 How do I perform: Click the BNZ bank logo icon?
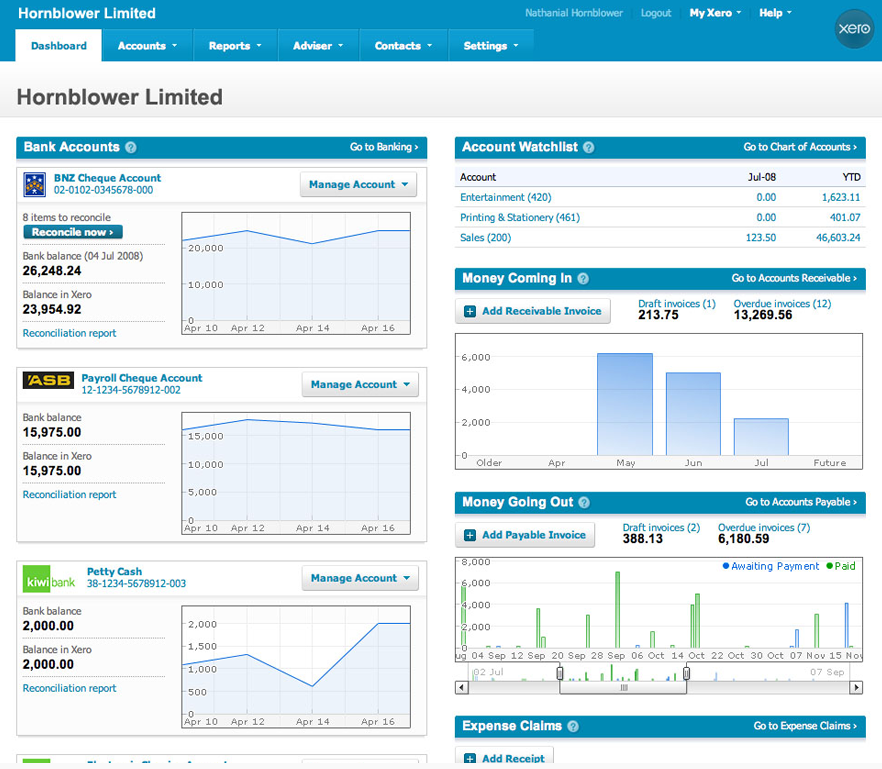(34, 185)
